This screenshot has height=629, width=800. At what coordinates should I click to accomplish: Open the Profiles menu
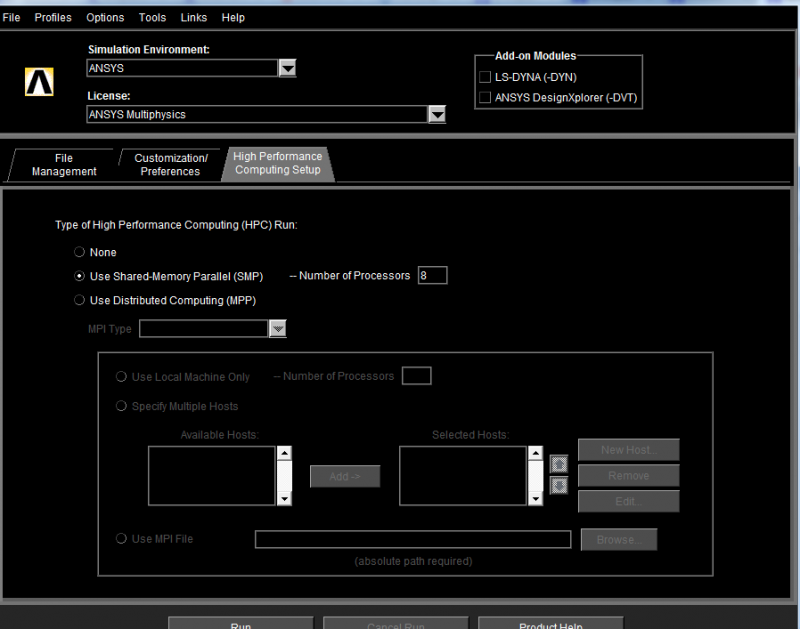[53, 17]
